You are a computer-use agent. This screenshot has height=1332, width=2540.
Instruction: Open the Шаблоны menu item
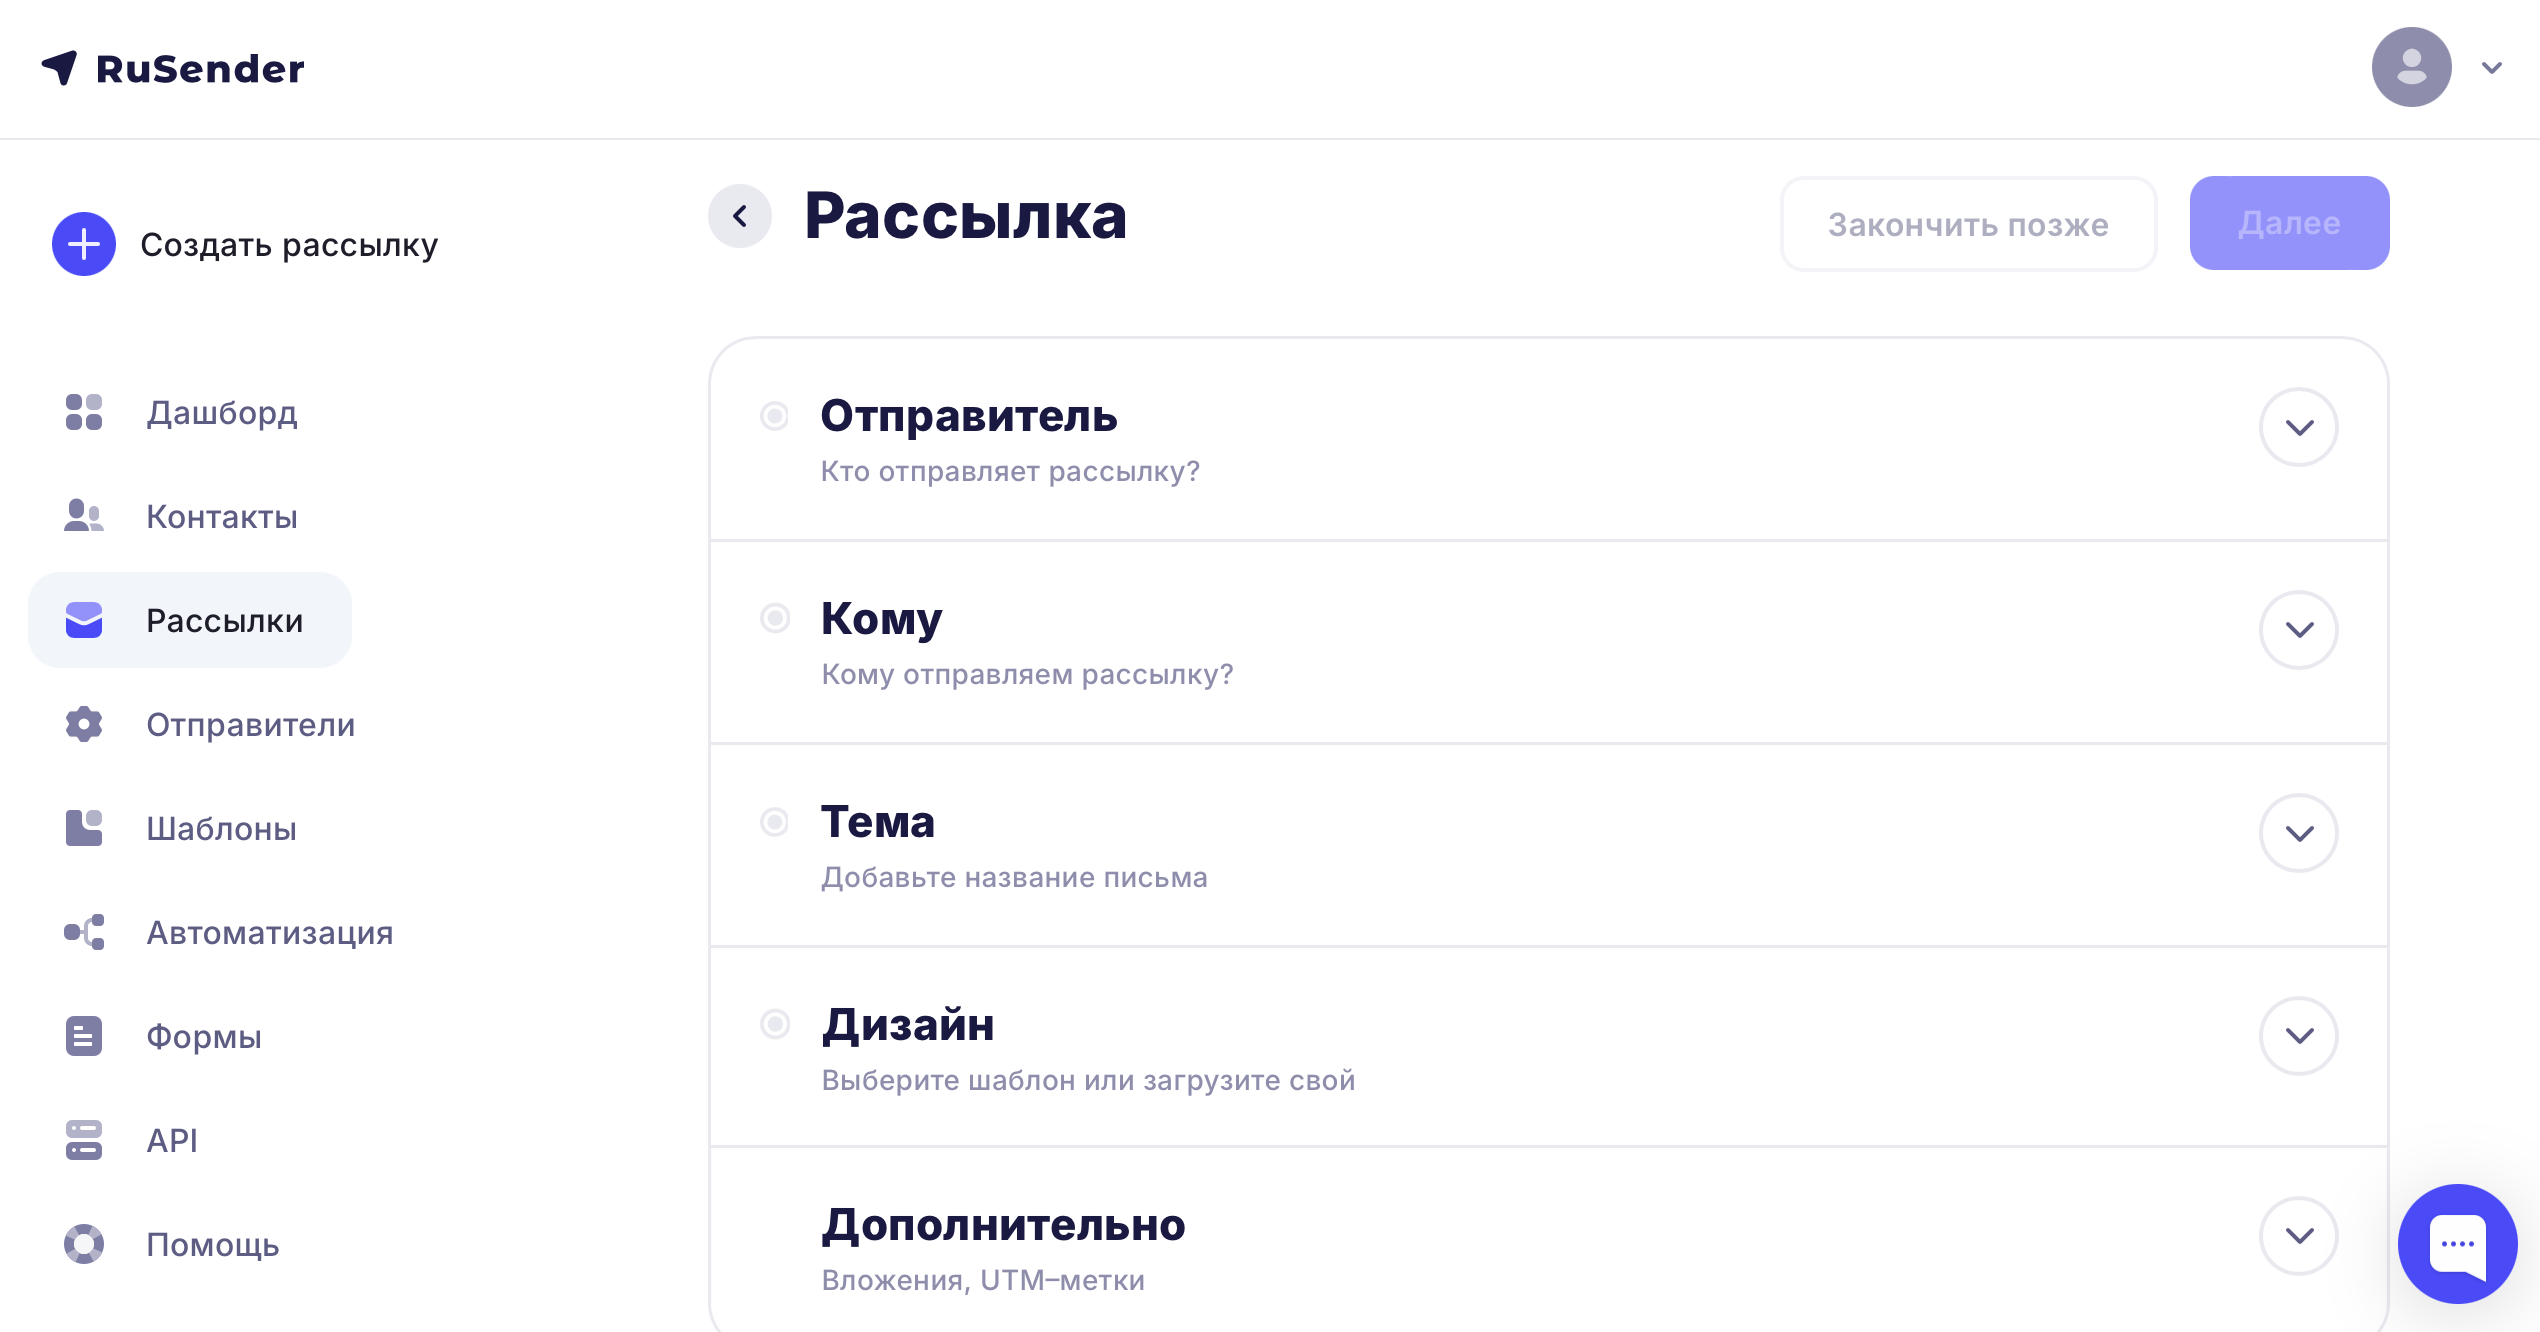(222, 829)
